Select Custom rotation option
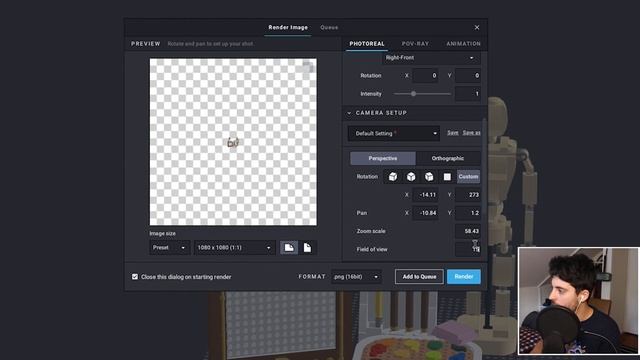 pyautogui.click(x=468, y=177)
